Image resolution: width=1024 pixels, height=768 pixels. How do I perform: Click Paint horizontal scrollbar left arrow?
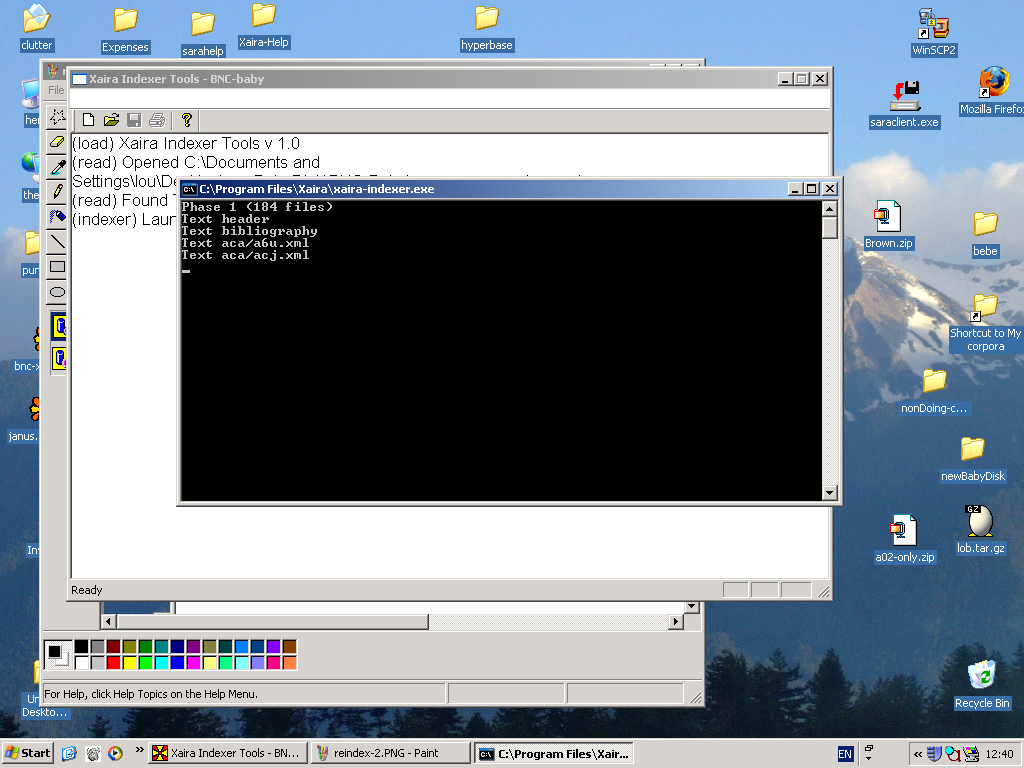pos(108,622)
